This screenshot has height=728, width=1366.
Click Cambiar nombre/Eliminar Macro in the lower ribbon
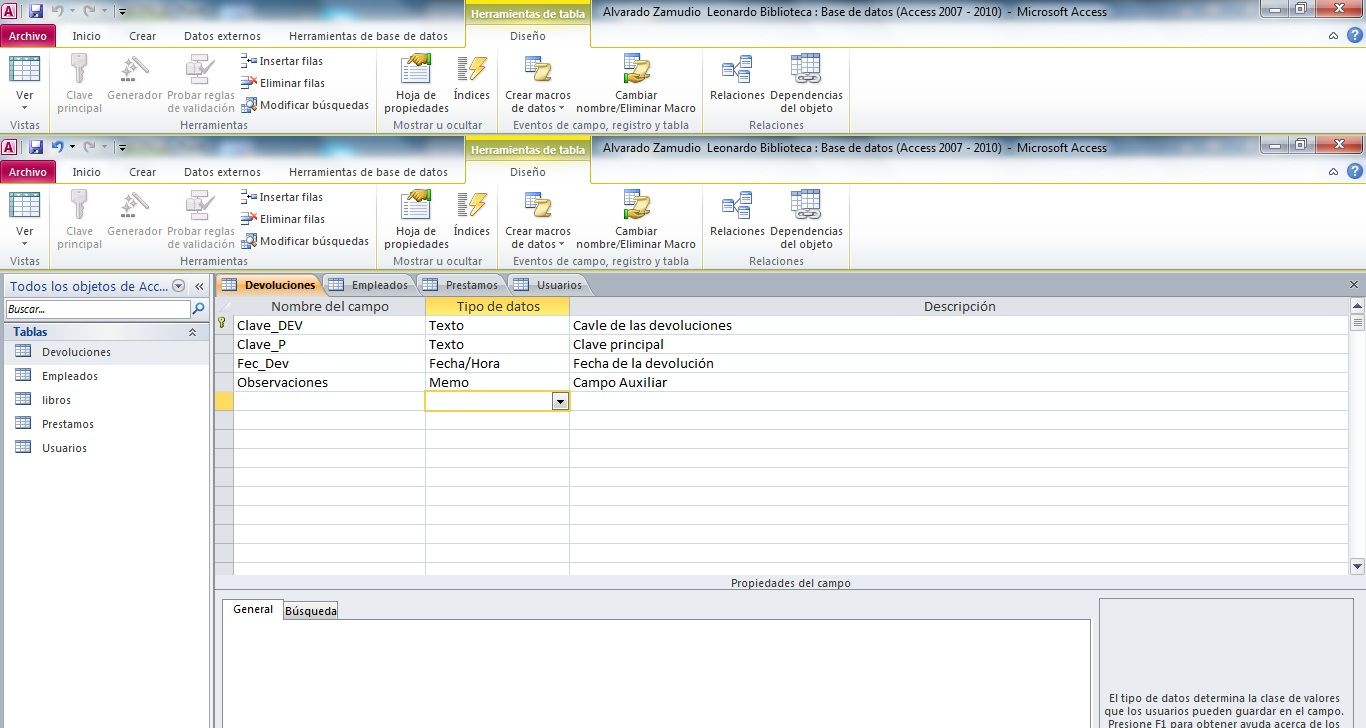(636, 220)
